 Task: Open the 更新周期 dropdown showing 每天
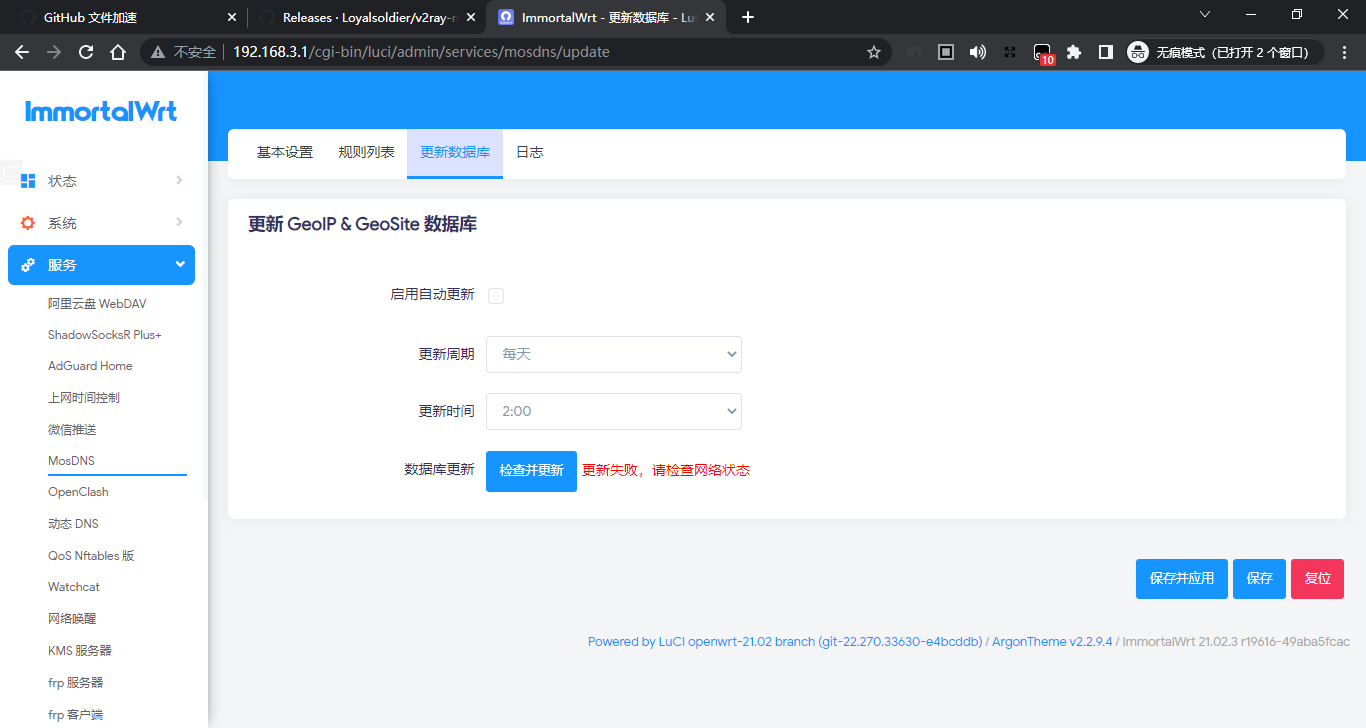click(x=613, y=354)
